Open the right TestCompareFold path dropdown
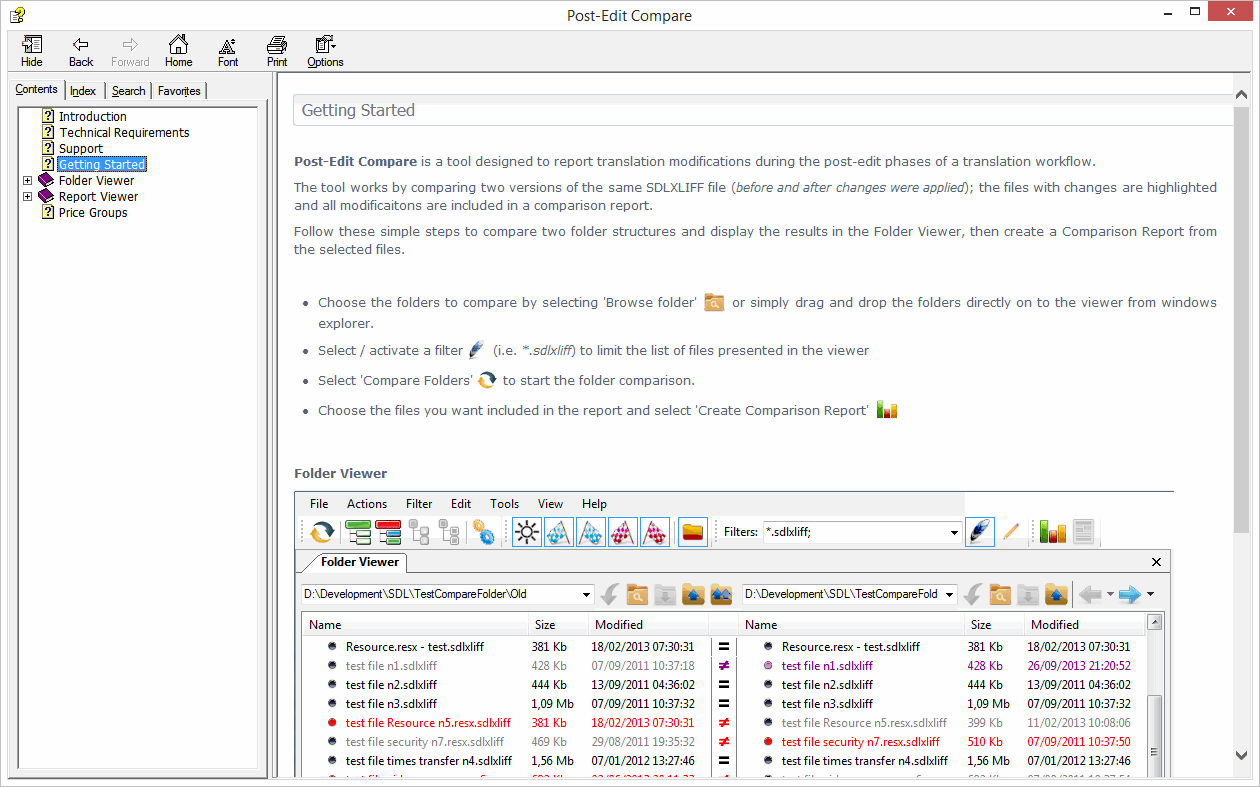The width and height of the screenshot is (1260, 787). tap(949, 594)
